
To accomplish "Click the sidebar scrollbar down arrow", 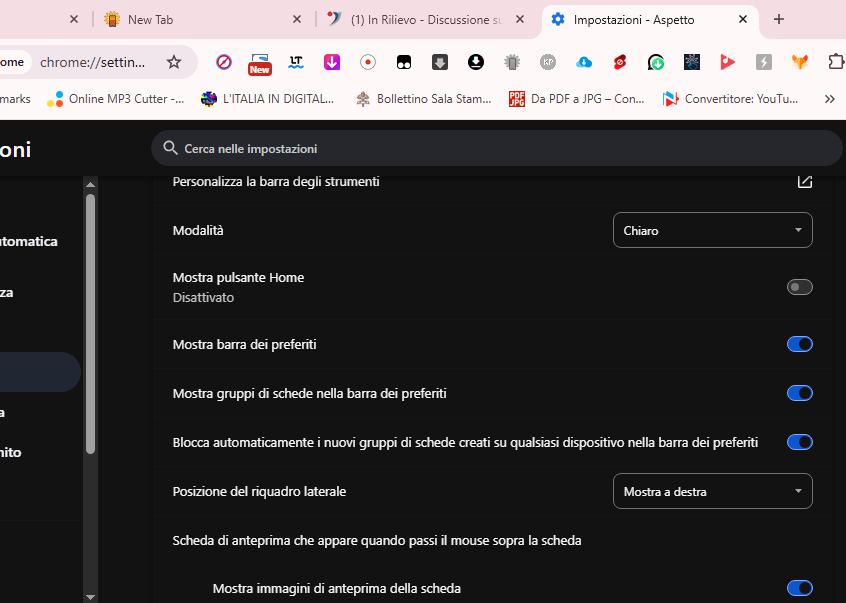I will [x=91, y=597].
